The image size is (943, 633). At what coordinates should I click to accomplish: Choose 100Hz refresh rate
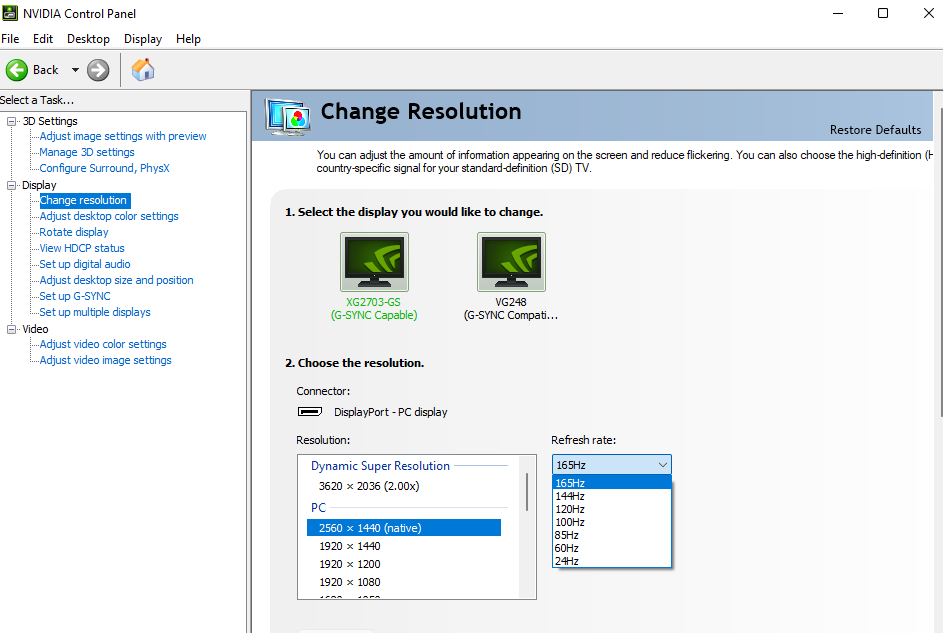click(612, 522)
